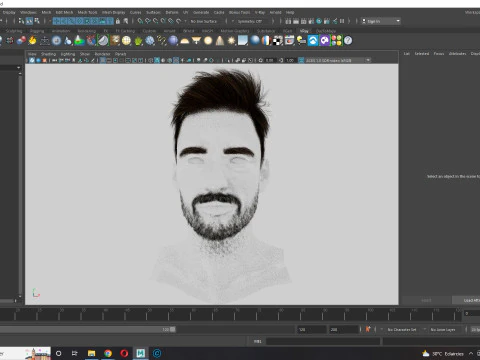Open the Display menu
The height and width of the screenshot is (360, 480).
[x=9, y=12]
